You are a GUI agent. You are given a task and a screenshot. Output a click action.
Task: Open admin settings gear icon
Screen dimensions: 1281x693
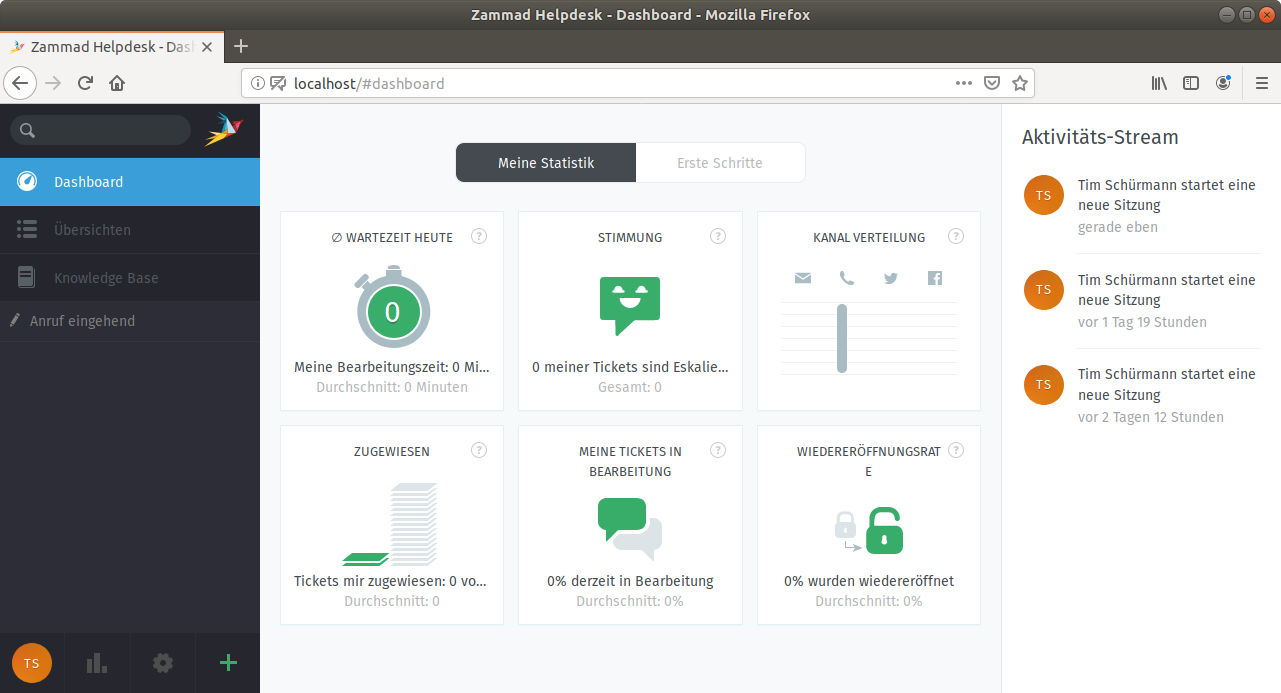(163, 663)
